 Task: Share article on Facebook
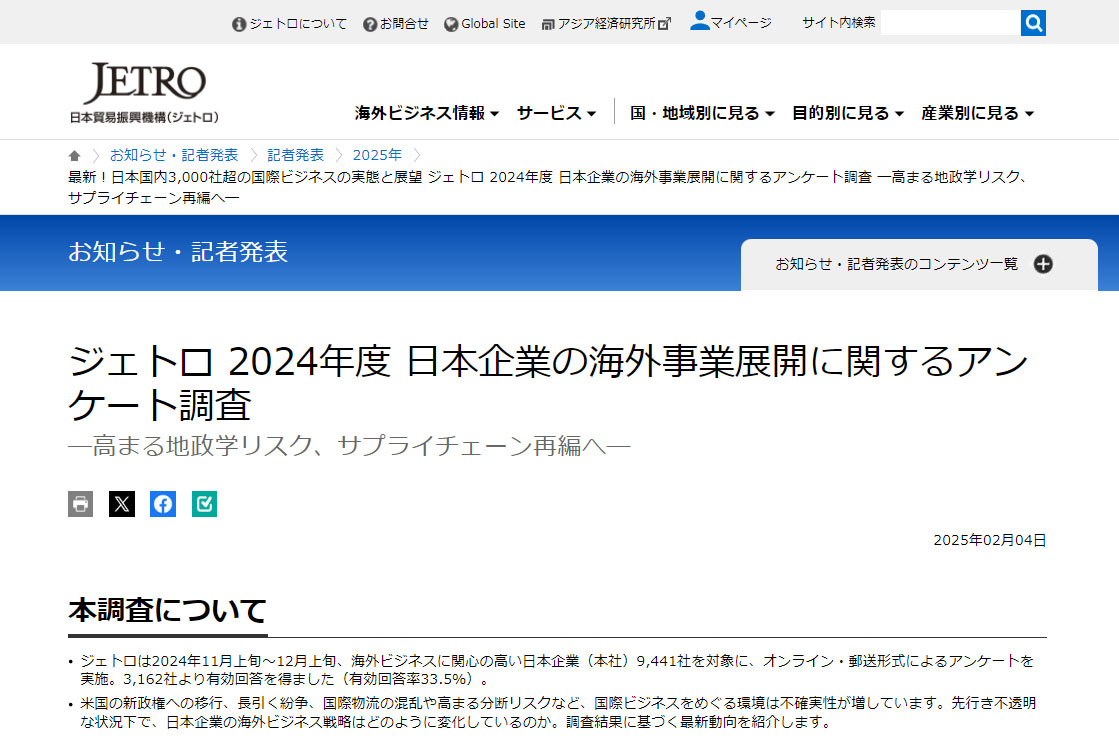coord(163,504)
